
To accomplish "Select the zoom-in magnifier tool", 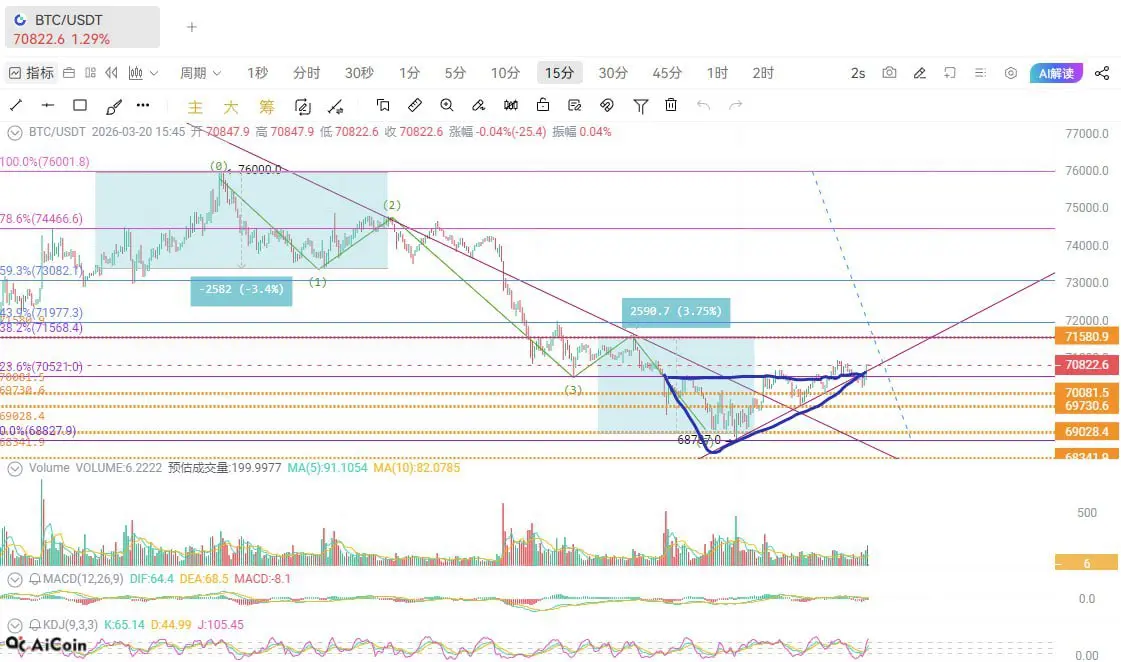I will [447, 106].
